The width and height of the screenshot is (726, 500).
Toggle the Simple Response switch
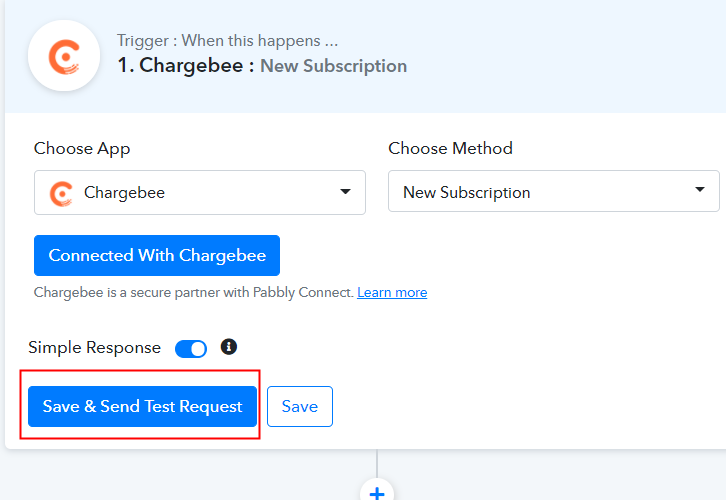pyautogui.click(x=191, y=349)
